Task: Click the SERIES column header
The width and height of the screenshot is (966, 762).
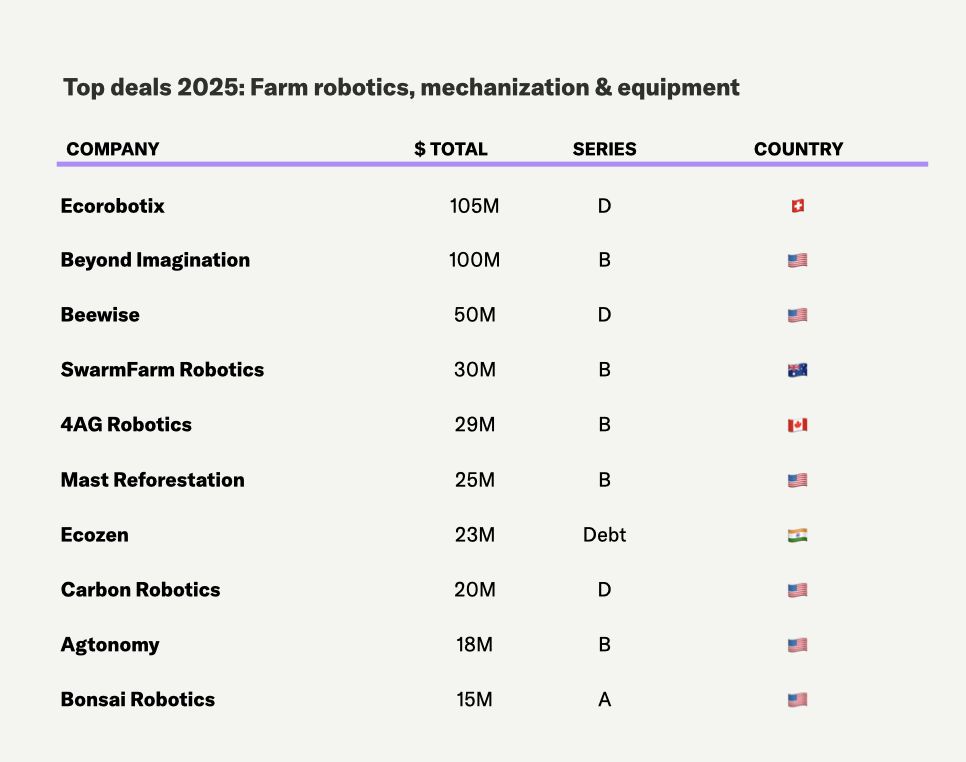Action: [x=604, y=149]
